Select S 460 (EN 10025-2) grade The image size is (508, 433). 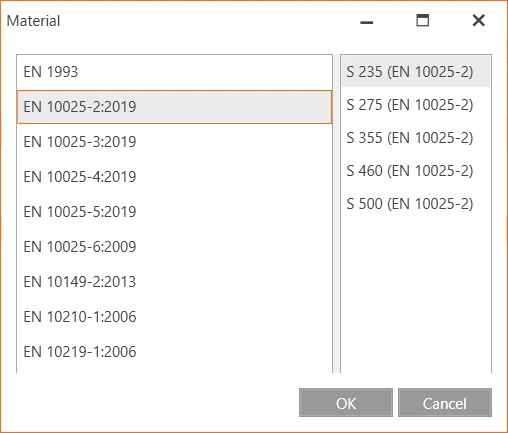[416, 171]
